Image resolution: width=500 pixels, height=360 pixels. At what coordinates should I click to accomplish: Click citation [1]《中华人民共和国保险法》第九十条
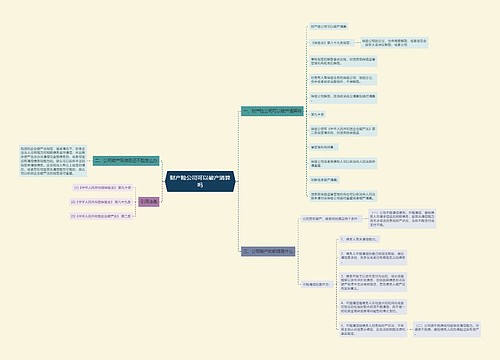click(x=102, y=188)
